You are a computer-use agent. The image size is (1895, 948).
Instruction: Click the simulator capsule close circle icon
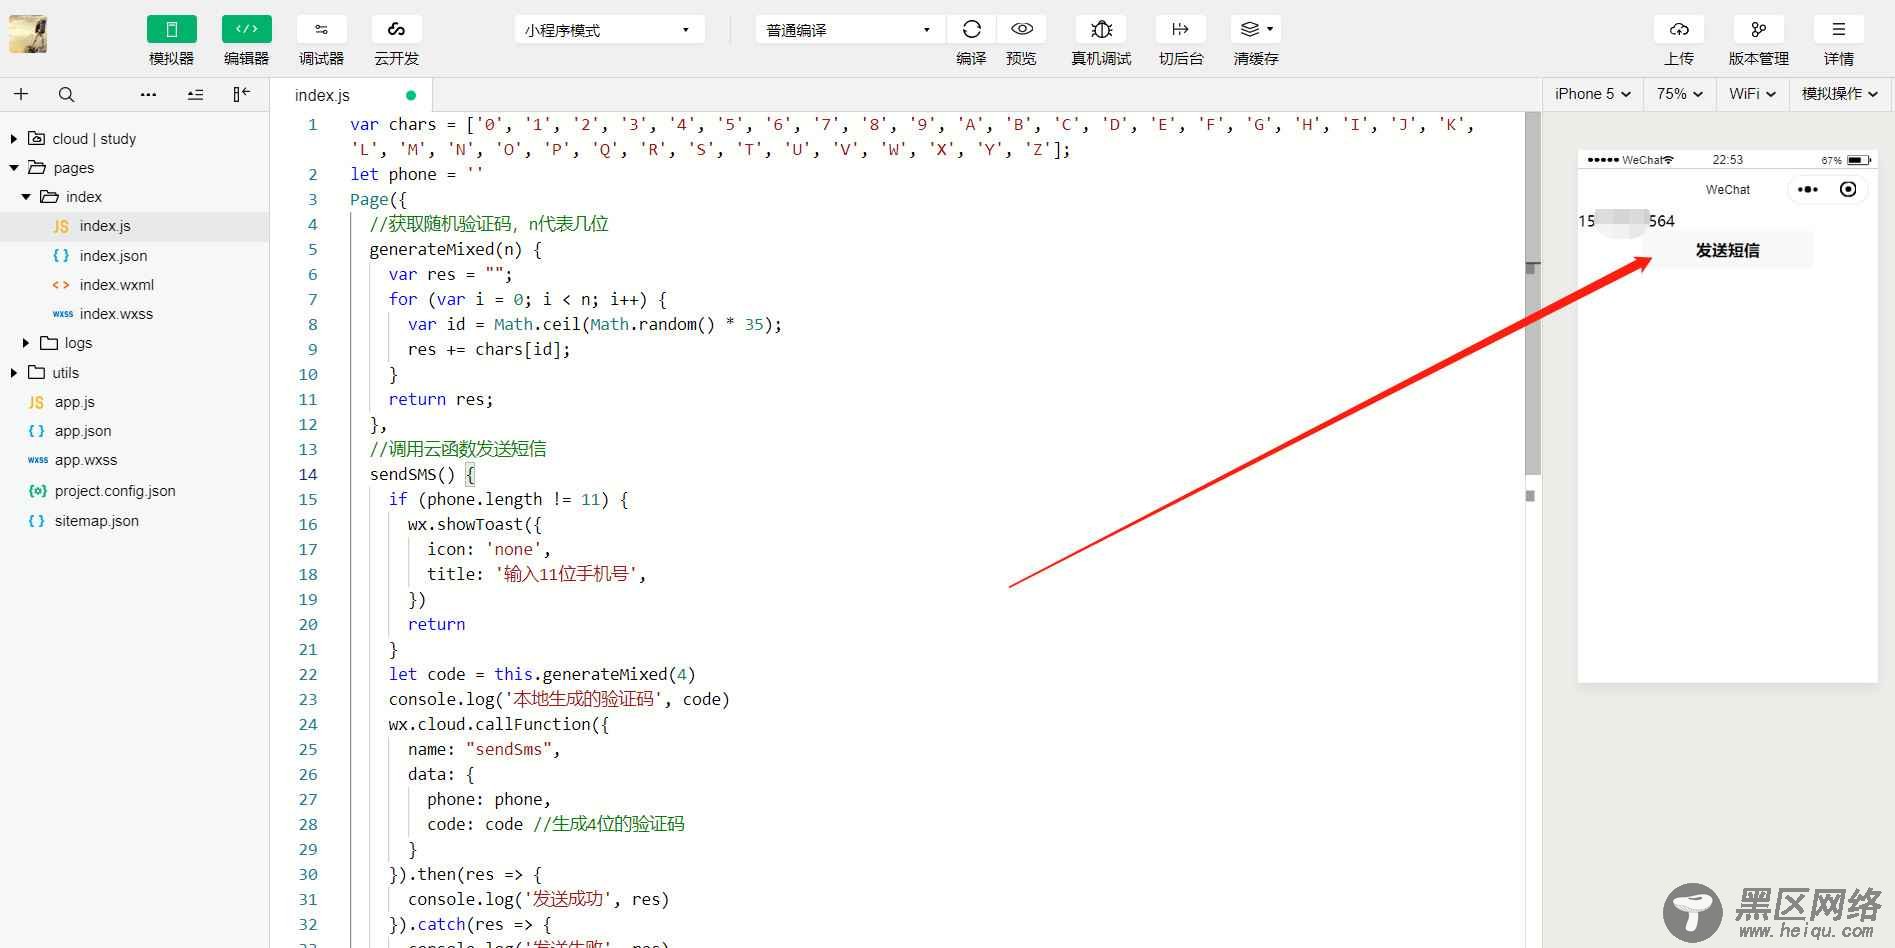pyautogui.click(x=1848, y=189)
